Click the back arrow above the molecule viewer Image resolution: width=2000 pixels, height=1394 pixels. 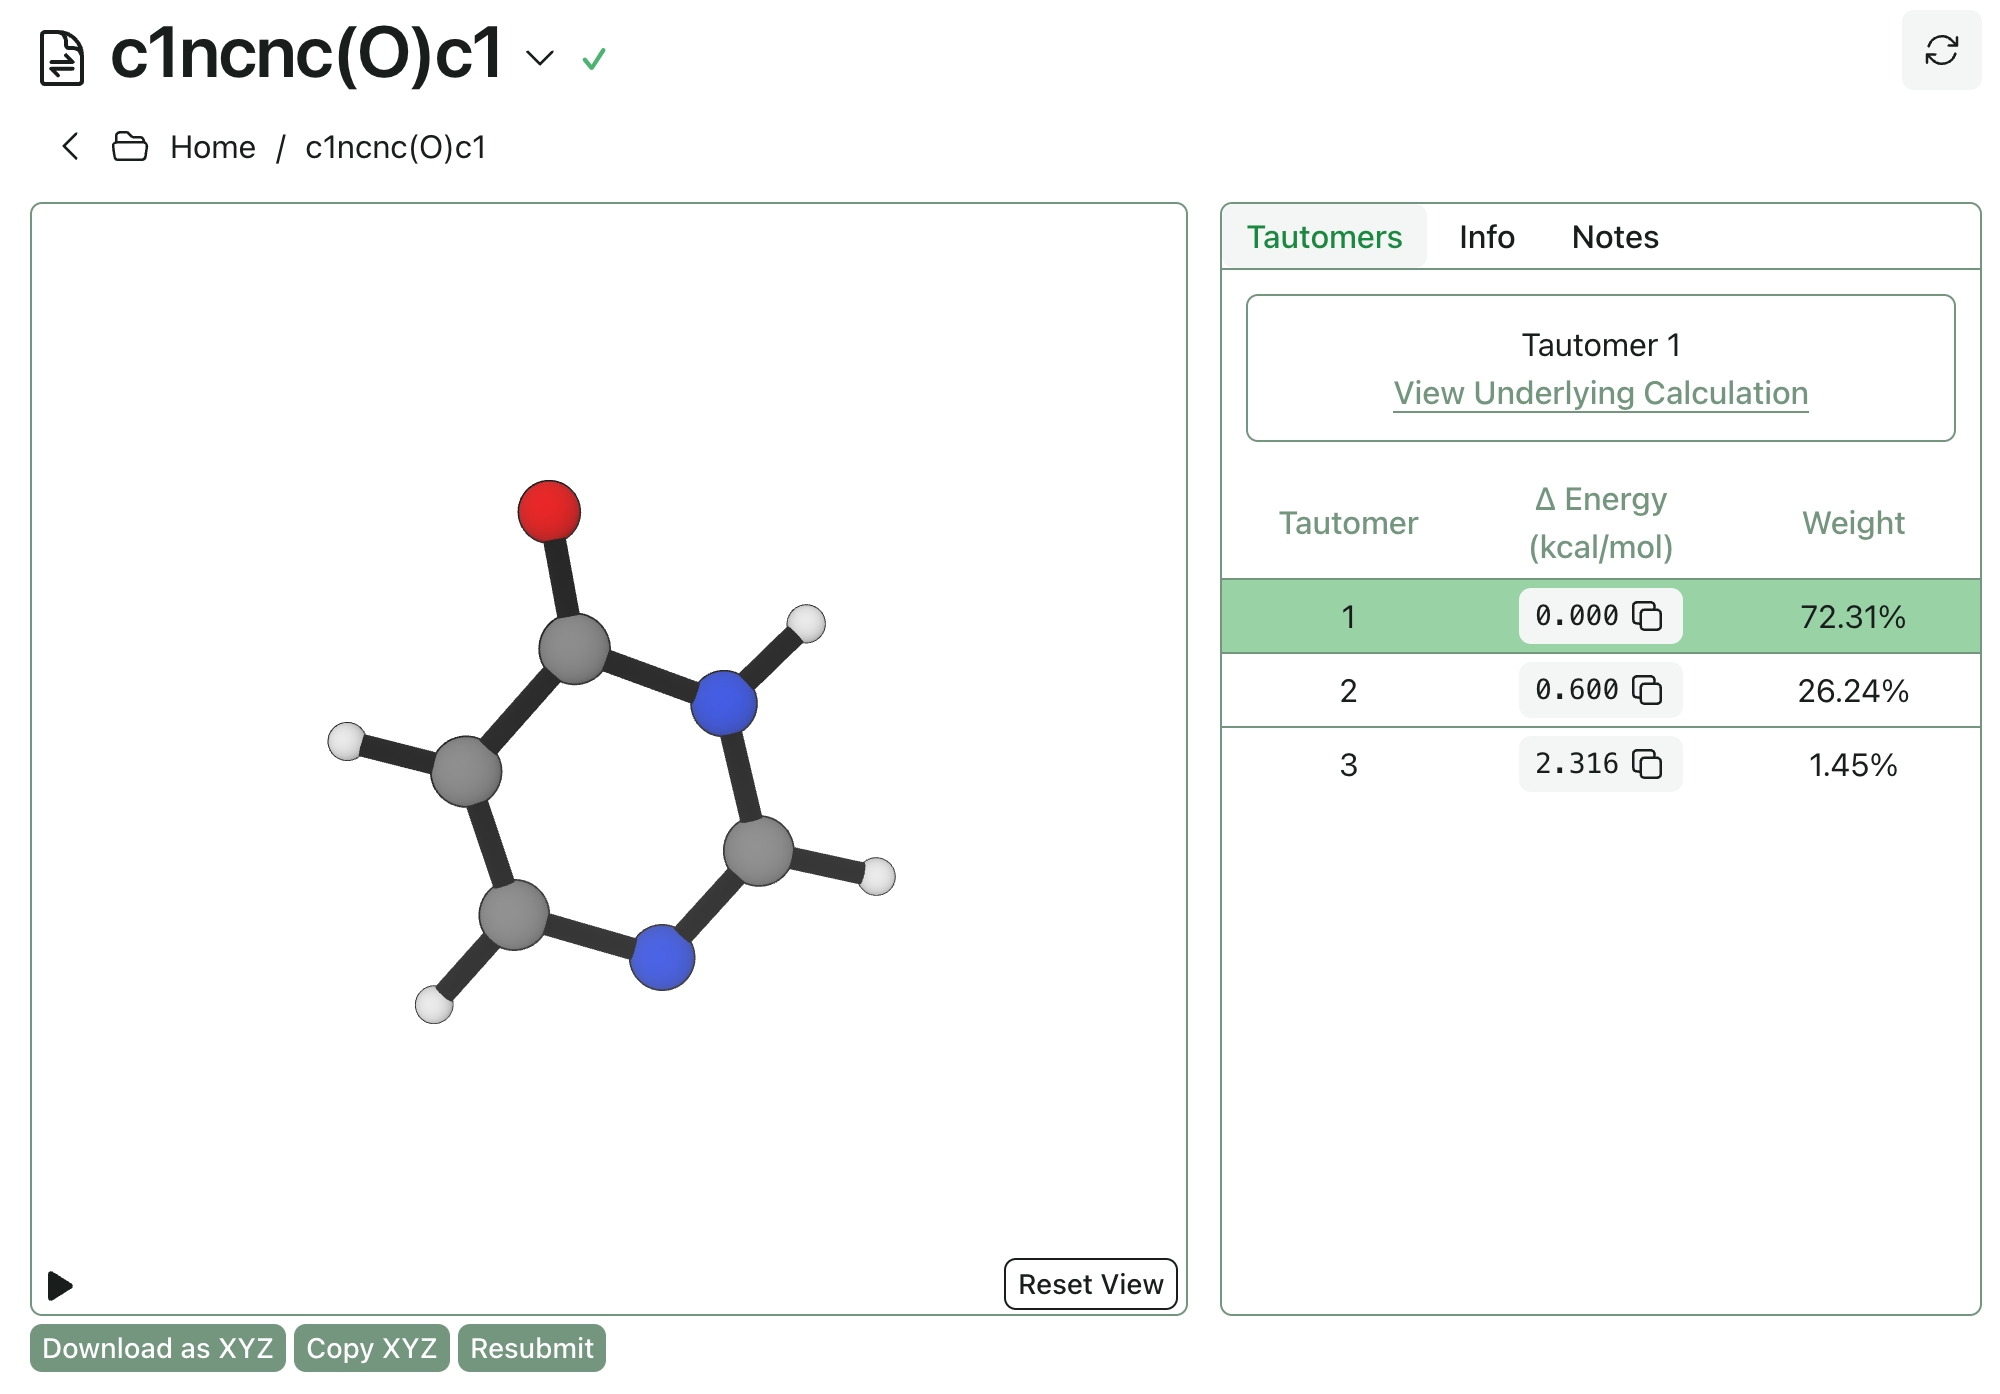click(69, 146)
